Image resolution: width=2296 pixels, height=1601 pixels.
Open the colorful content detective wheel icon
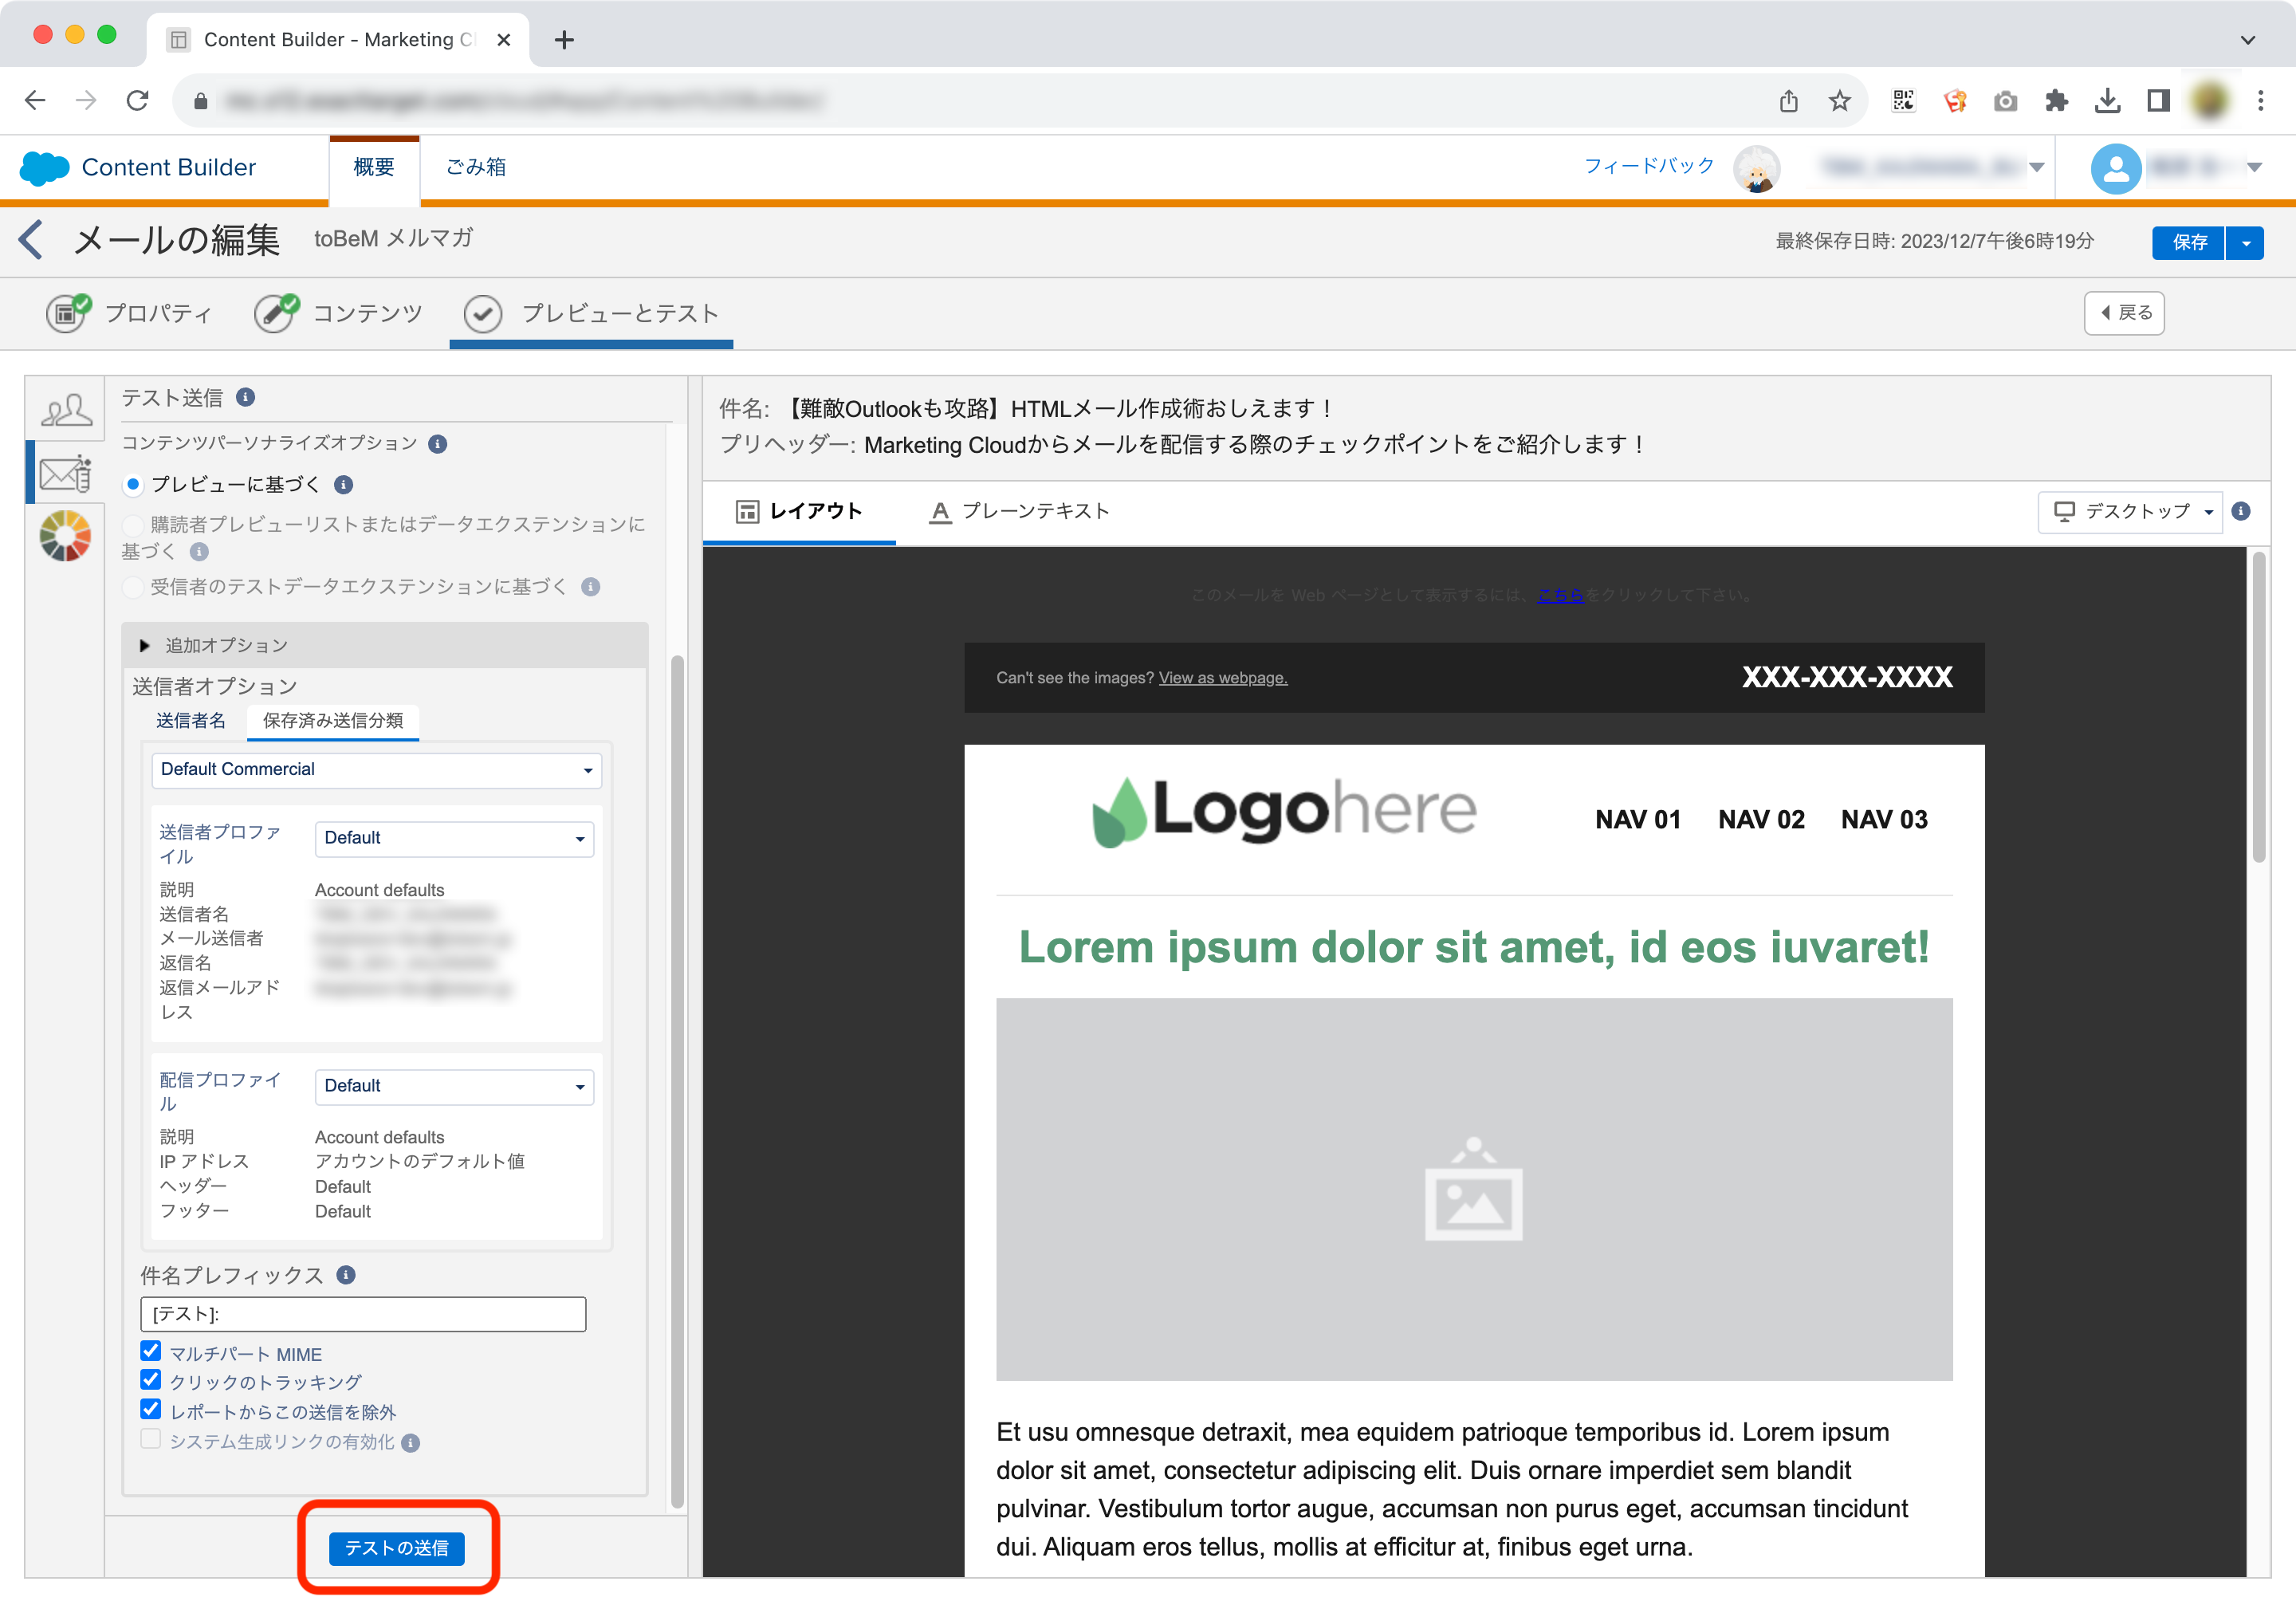66,536
